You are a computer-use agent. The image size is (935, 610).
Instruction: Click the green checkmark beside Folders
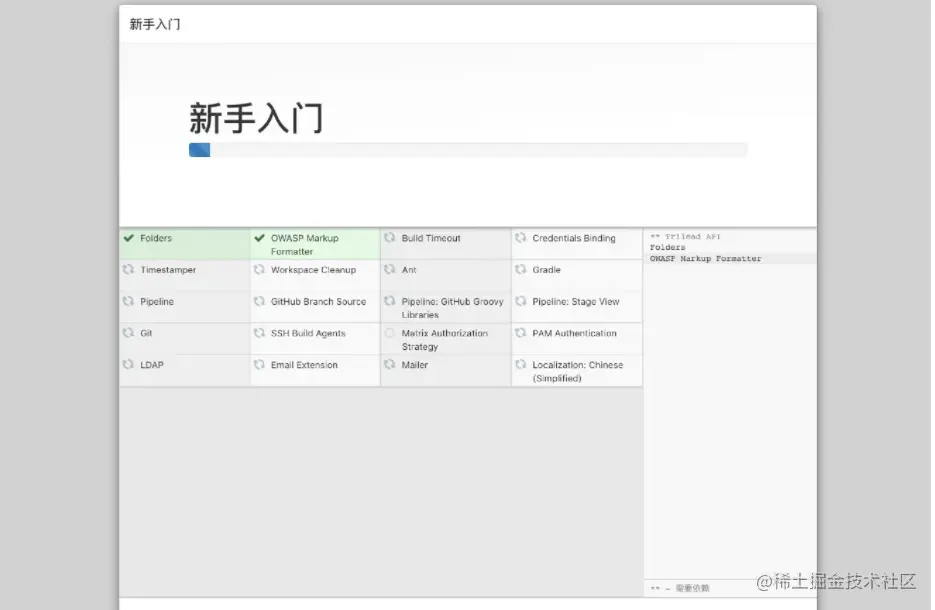(128, 238)
